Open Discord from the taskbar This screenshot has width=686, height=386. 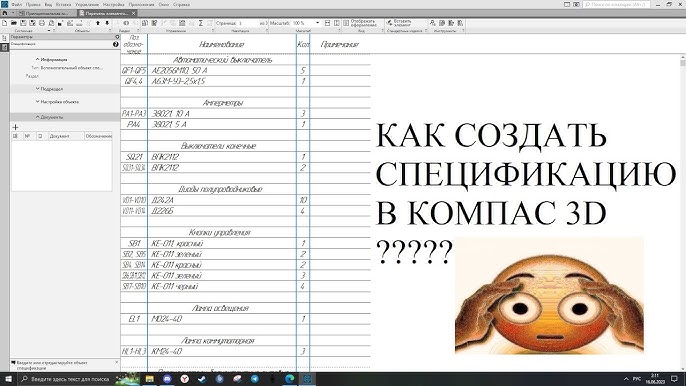pos(167,379)
